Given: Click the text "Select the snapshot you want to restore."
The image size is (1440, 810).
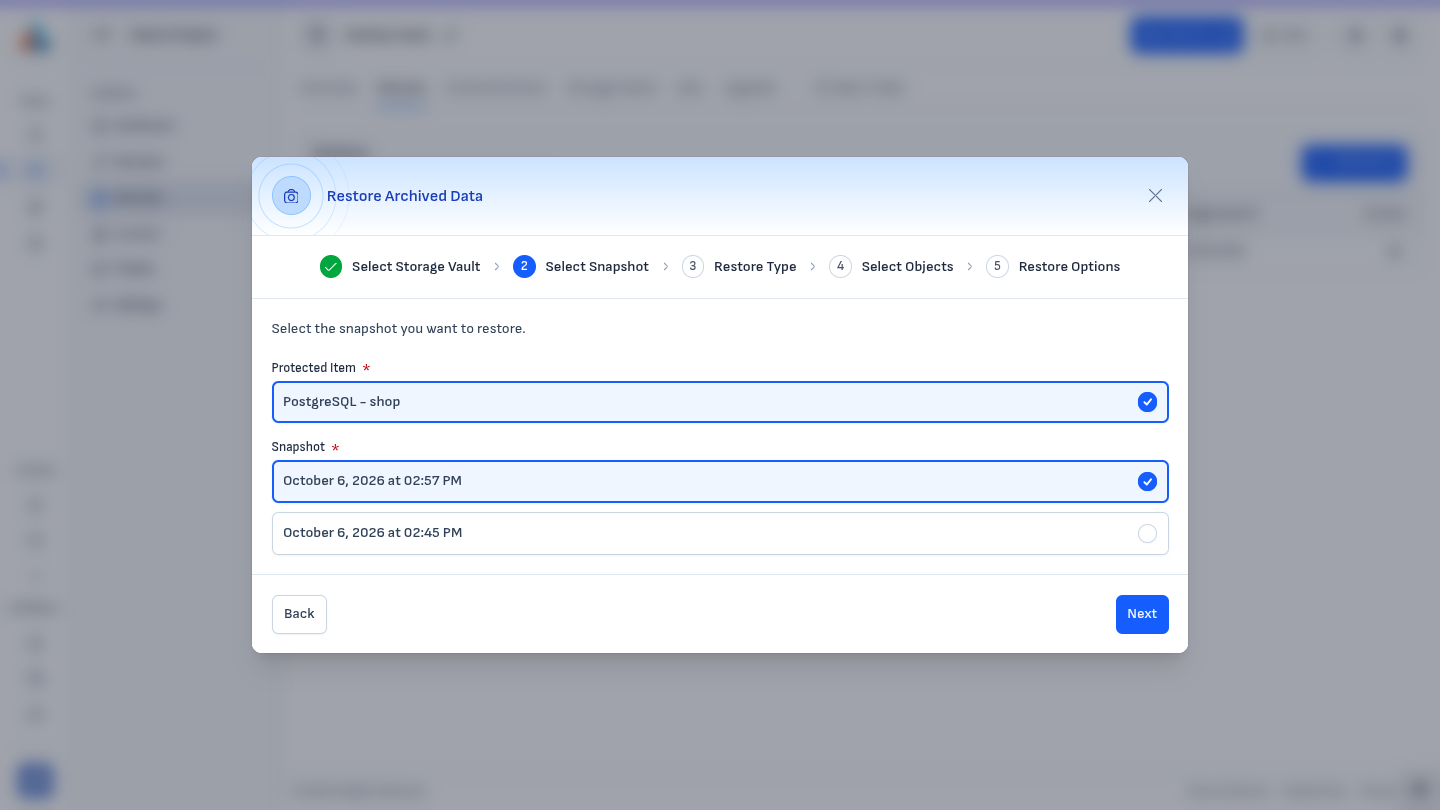Looking at the screenshot, I should click(x=398, y=329).
